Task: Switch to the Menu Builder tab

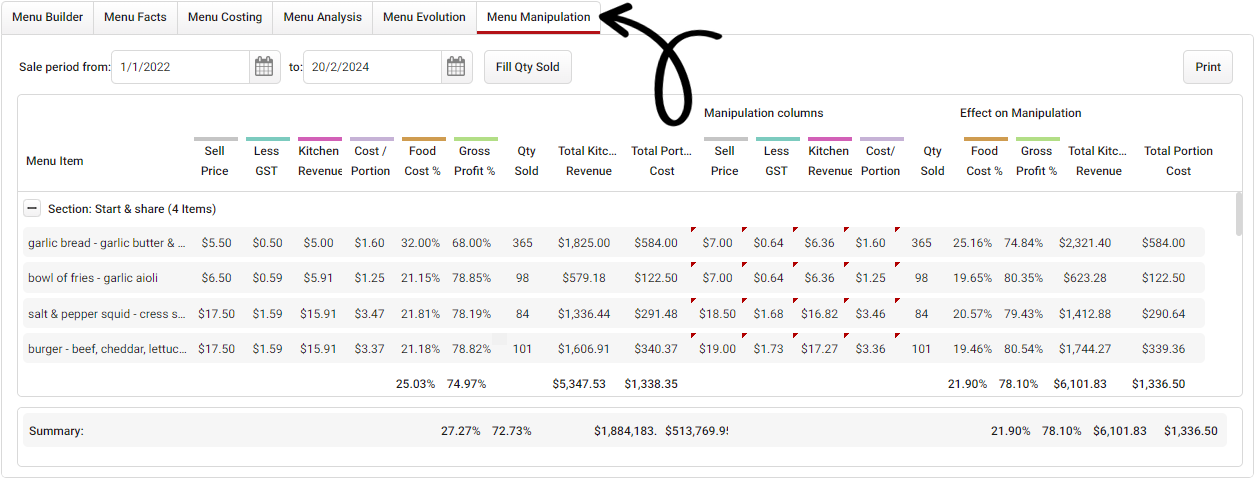Action: [48, 17]
